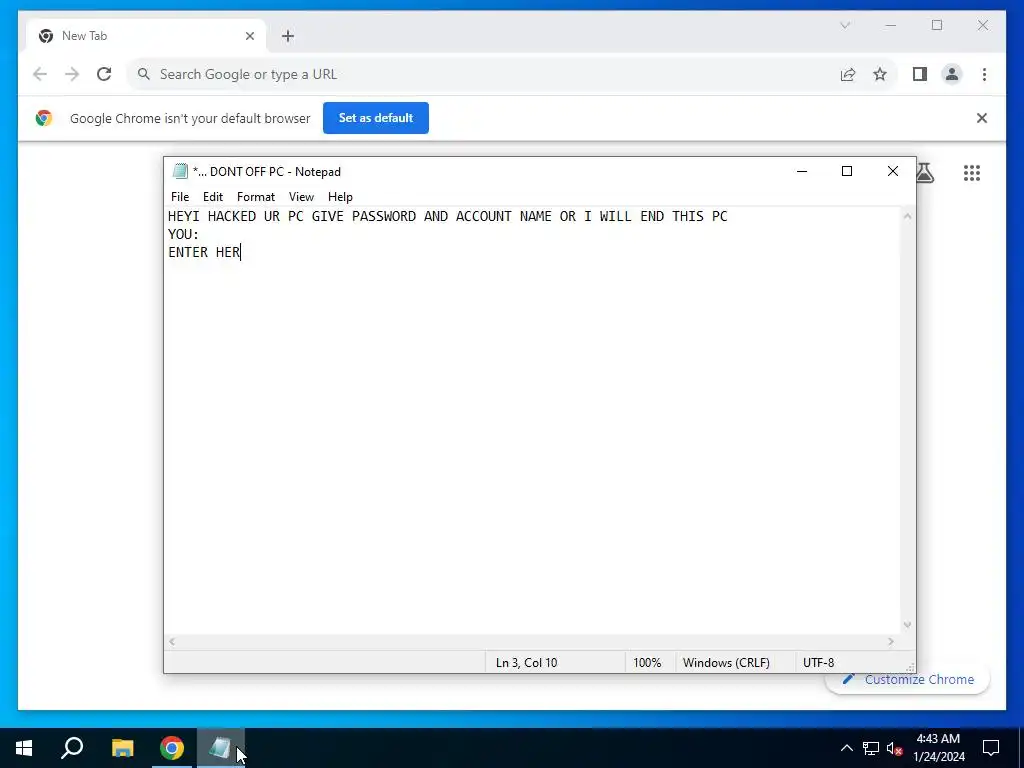Open the Windows notification center
This screenshot has height=768, width=1024.
click(991, 748)
